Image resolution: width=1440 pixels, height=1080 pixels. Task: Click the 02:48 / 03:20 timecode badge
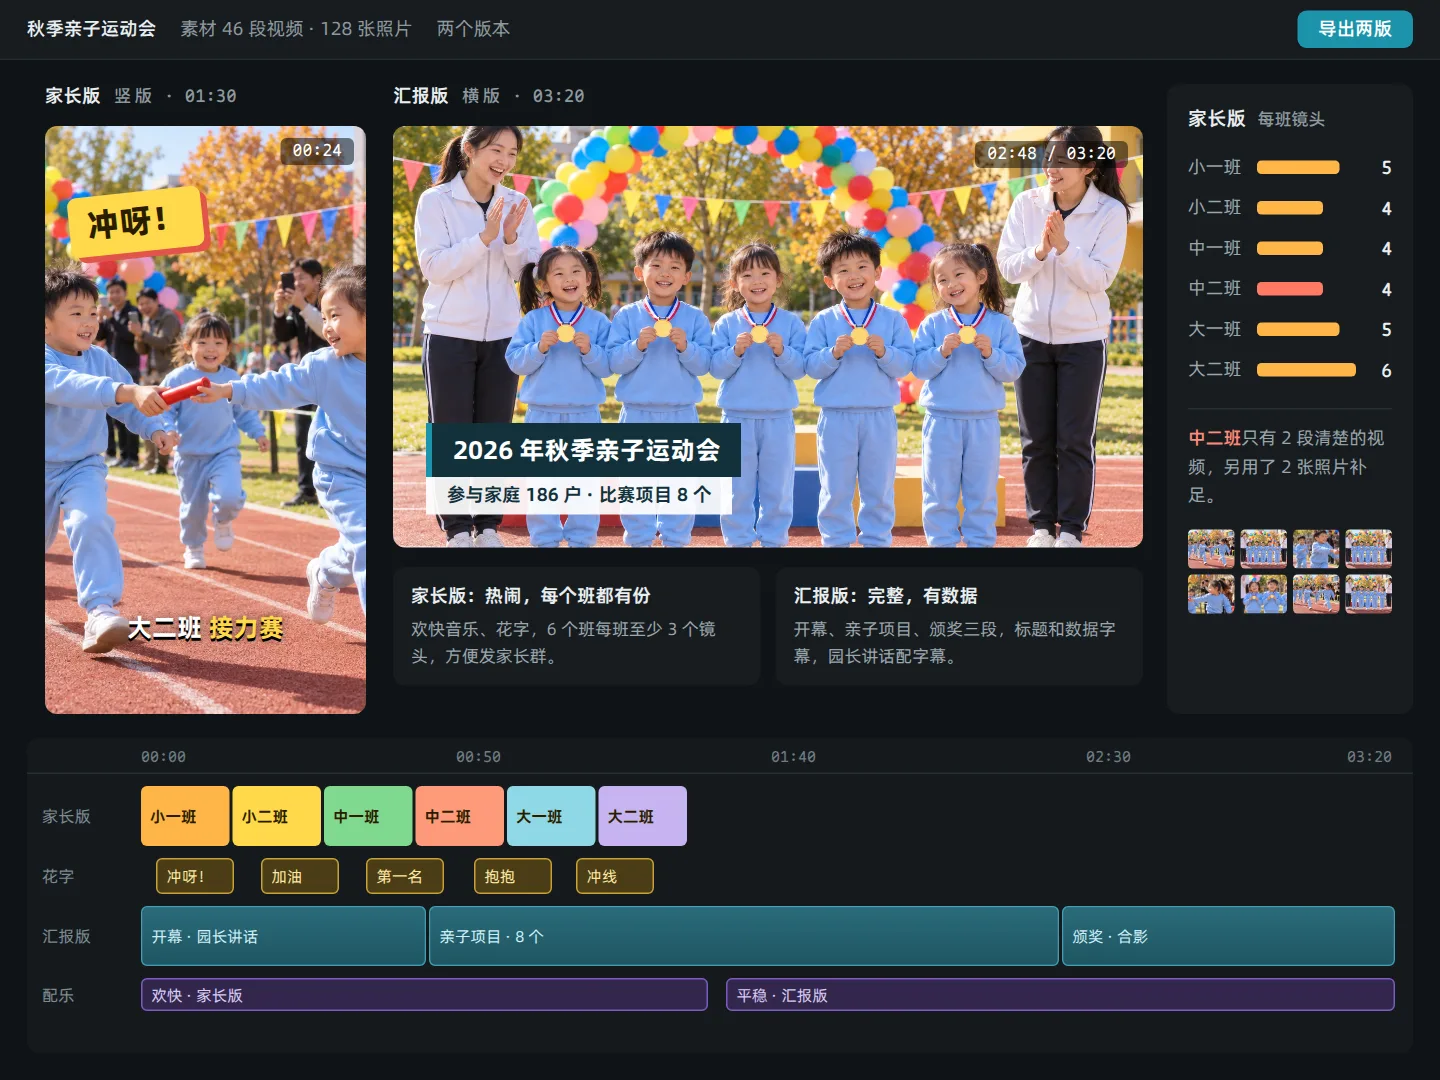point(1051,153)
